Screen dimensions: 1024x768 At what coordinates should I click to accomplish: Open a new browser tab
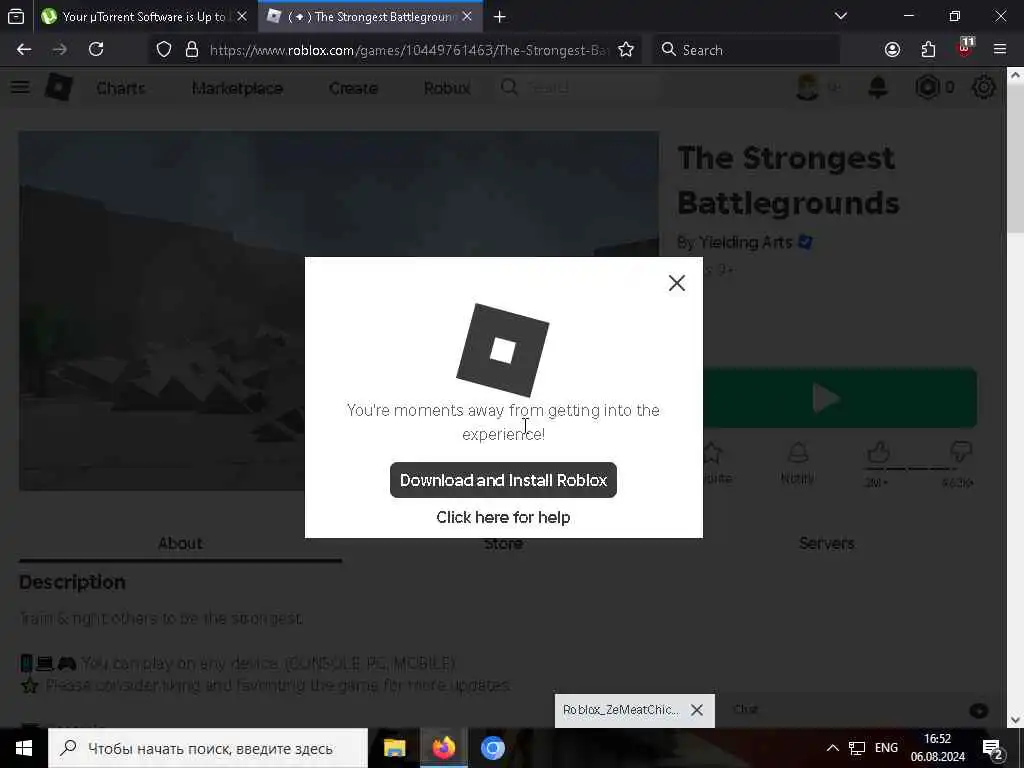pyautogui.click(x=500, y=16)
